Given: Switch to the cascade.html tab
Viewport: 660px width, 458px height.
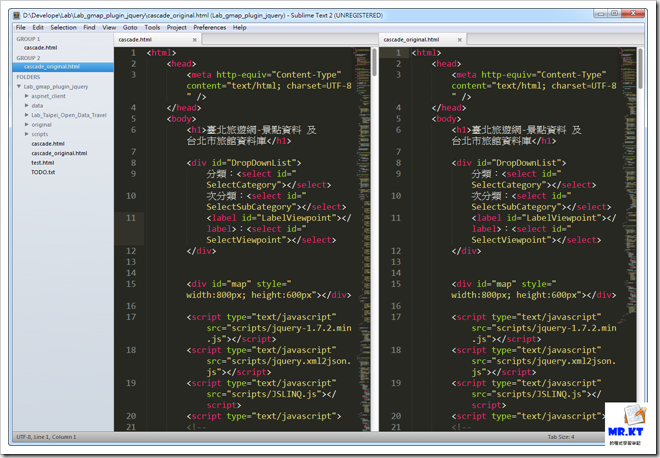Looking at the screenshot, I should pyautogui.click(x=136, y=39).
